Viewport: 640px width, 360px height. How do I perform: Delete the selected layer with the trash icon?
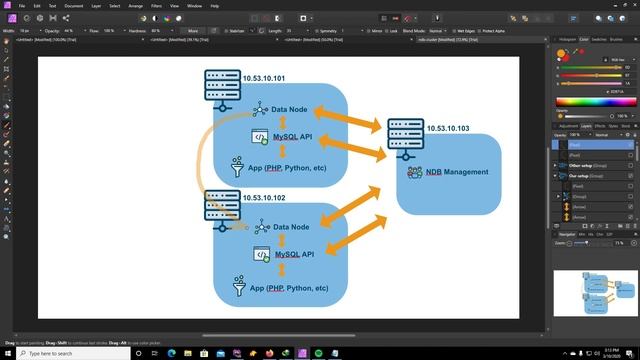click(635, 226)
